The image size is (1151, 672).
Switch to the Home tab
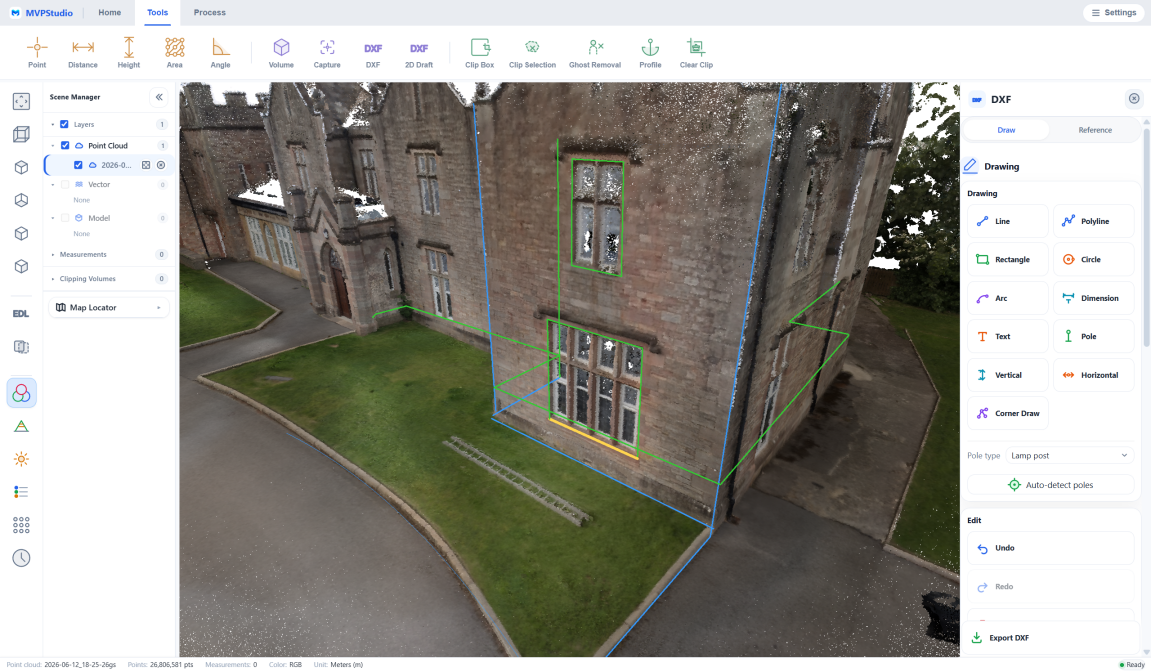tap(109, 12)
